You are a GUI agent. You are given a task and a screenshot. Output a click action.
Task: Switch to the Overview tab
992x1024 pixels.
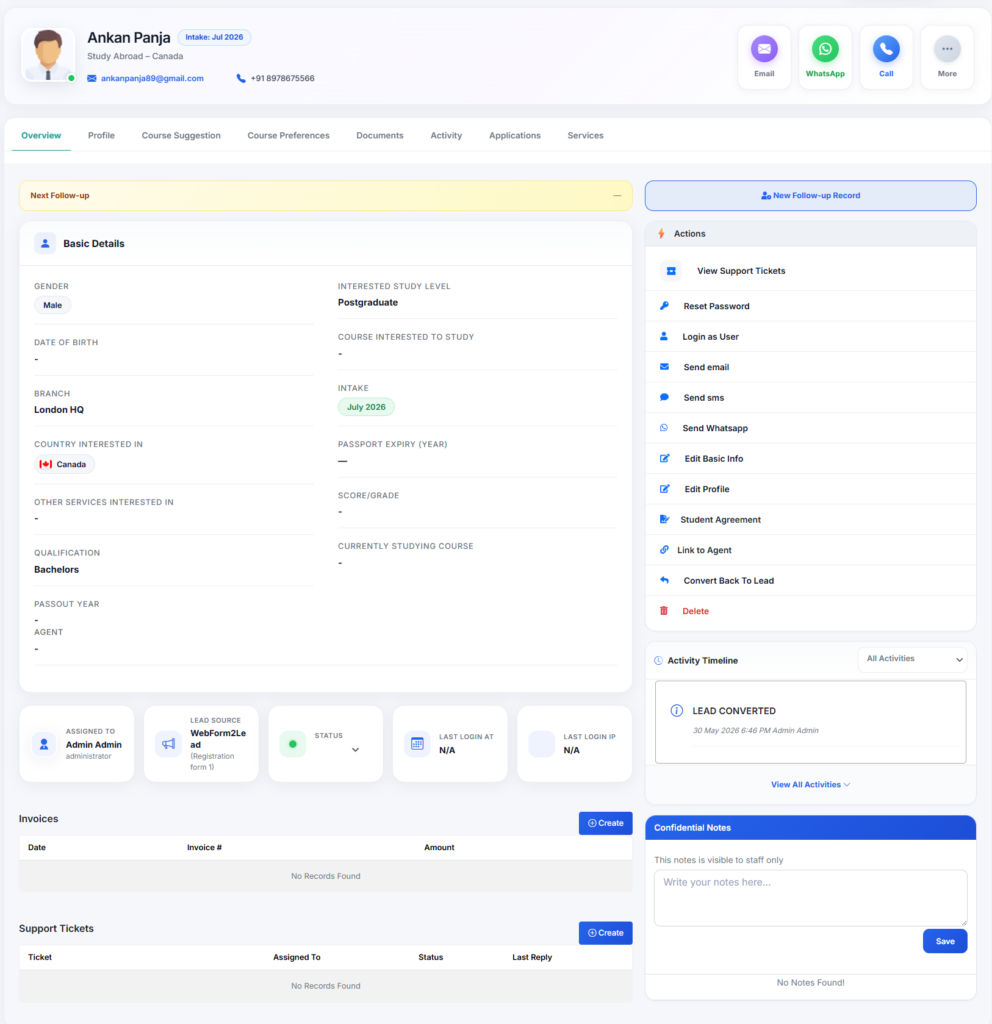pyautogui.click(x=41, y=135)
